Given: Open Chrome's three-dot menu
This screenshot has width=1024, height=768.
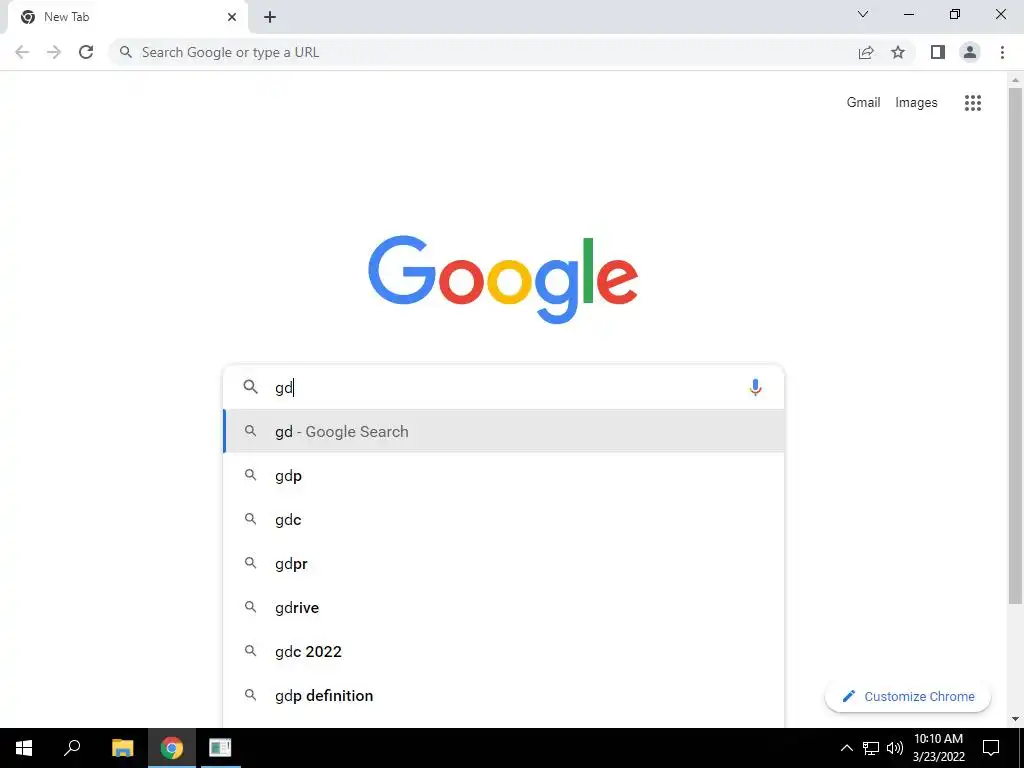Looking at the screenshot, I should [x=1002, y=52].
